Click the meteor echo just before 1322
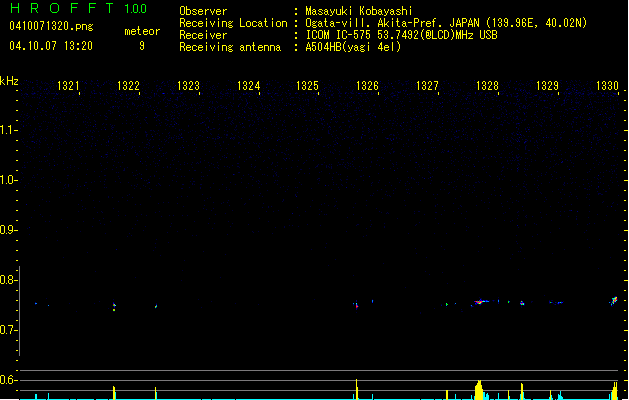Image resolution: width=629 pixels, height=400 pixels. point(114,307)
